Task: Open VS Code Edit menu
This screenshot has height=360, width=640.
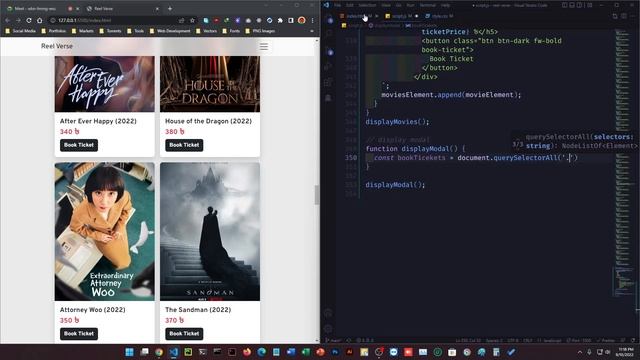Action: click(350, 5)
